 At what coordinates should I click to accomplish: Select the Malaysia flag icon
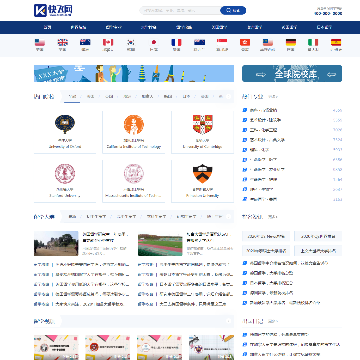(268, 42)
